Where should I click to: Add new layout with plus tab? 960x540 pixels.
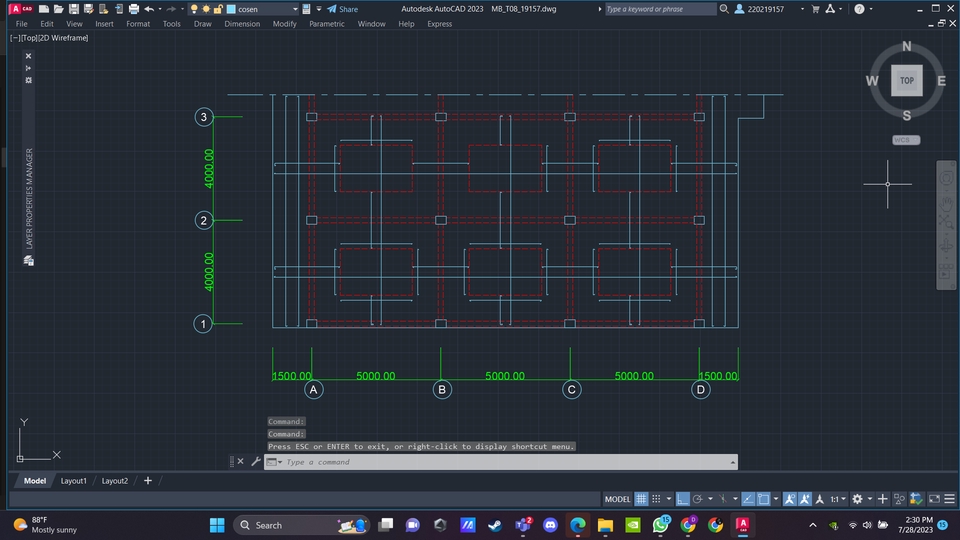[148, 481]
